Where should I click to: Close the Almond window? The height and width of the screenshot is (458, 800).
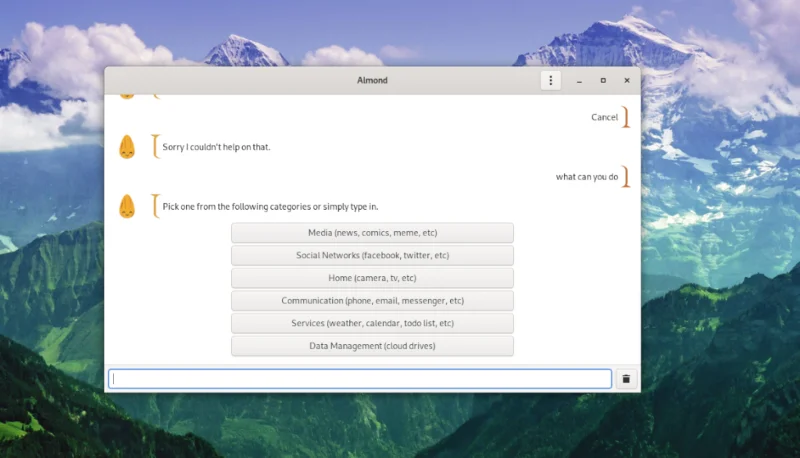pos(627,81)
